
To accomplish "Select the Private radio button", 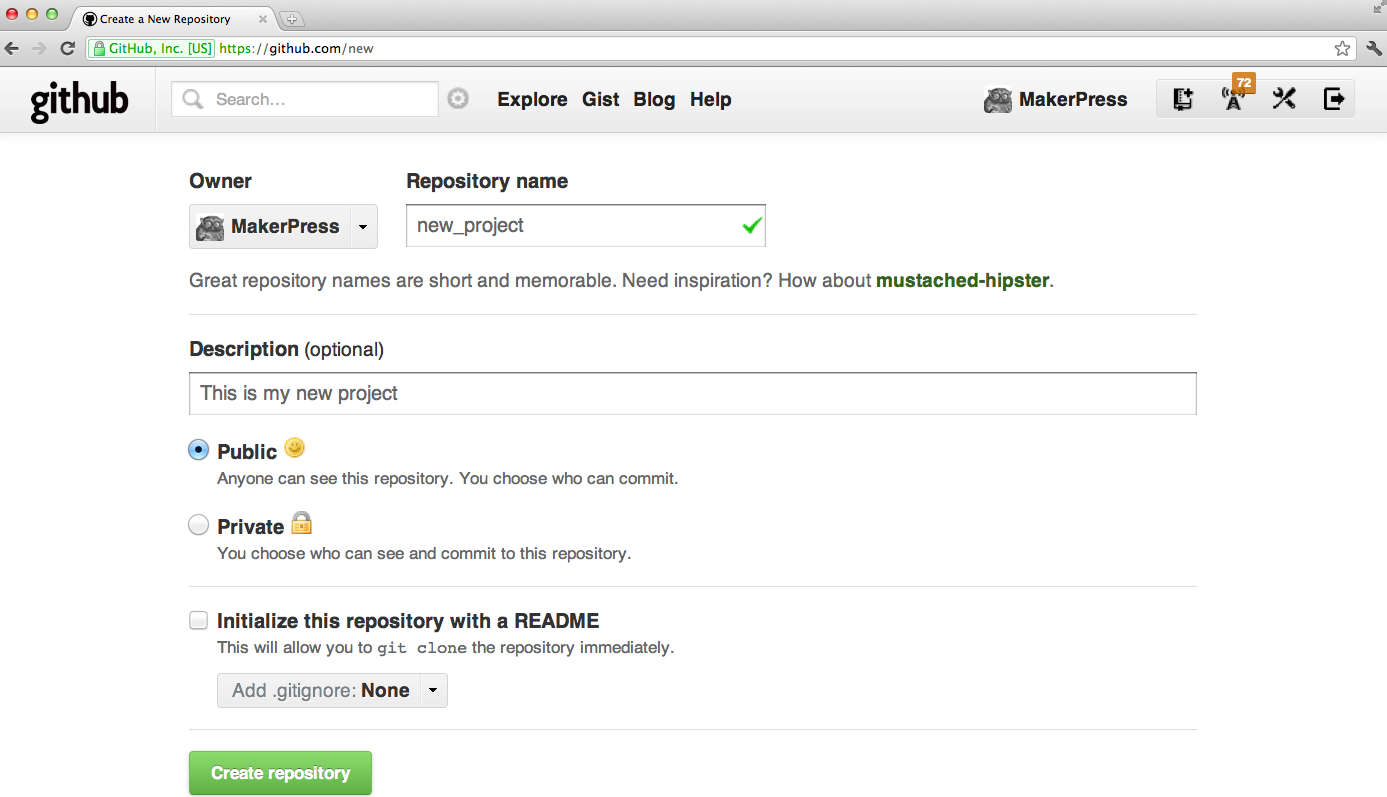I will point(199,525).
